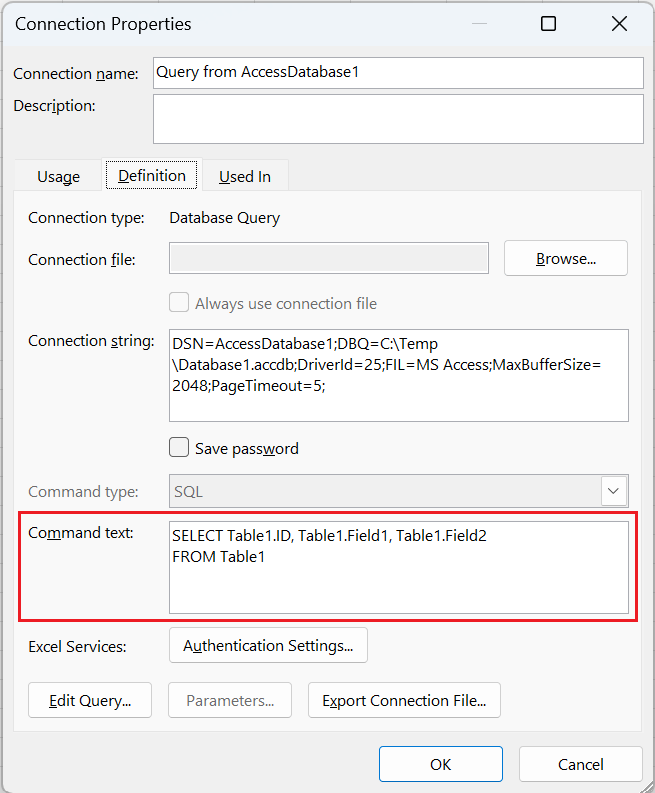Open the Used In tab
This screenshot has width=655, height=793.
tap(245, 177)
